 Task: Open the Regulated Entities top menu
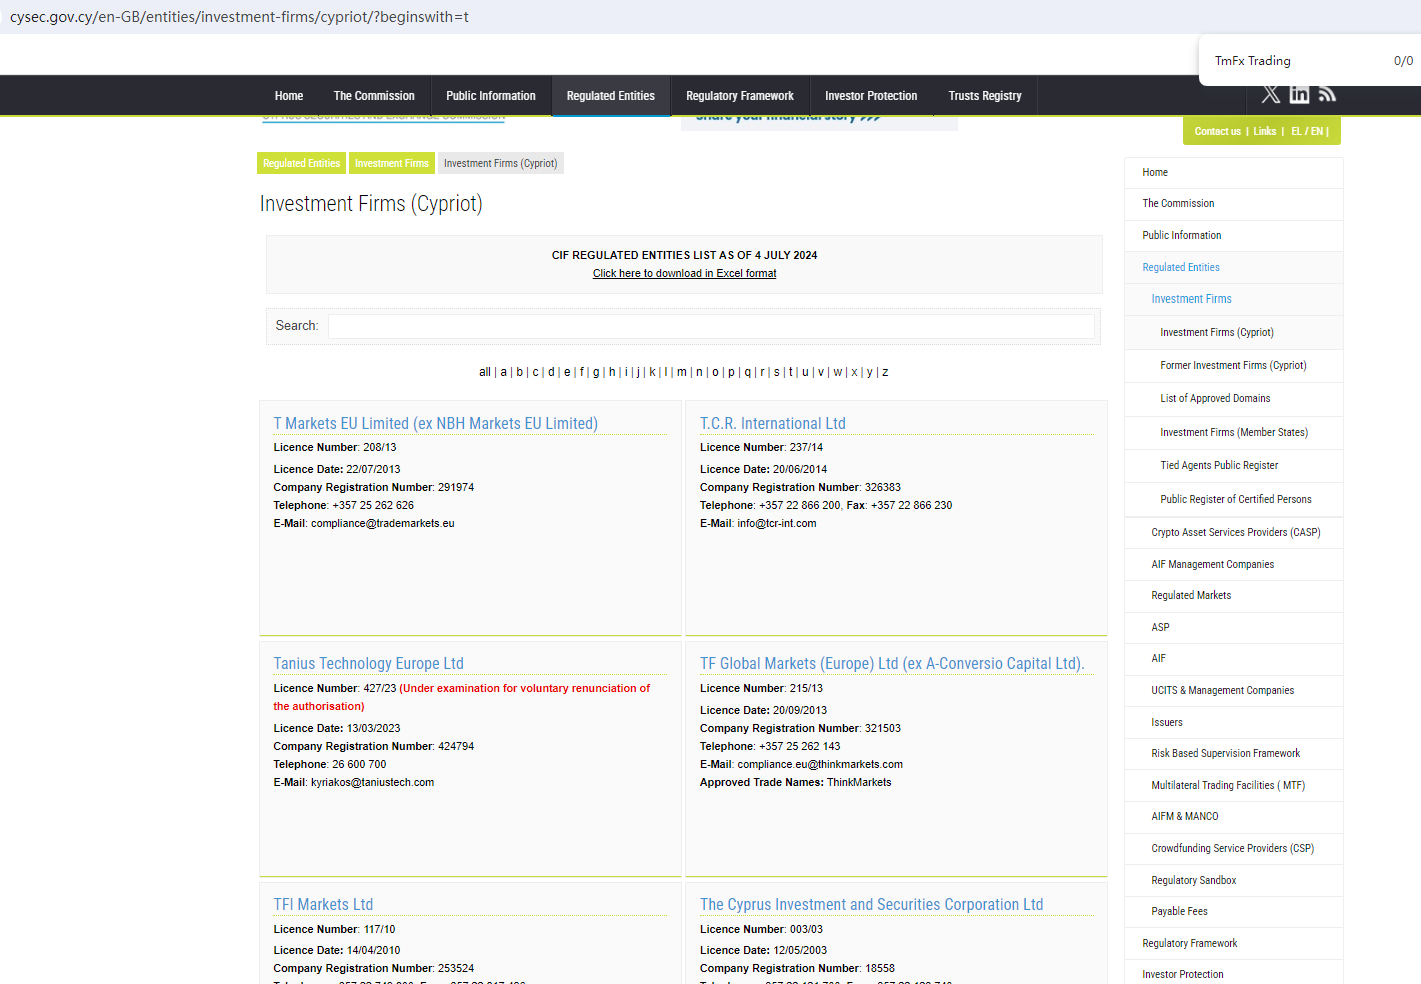(610, 96)
